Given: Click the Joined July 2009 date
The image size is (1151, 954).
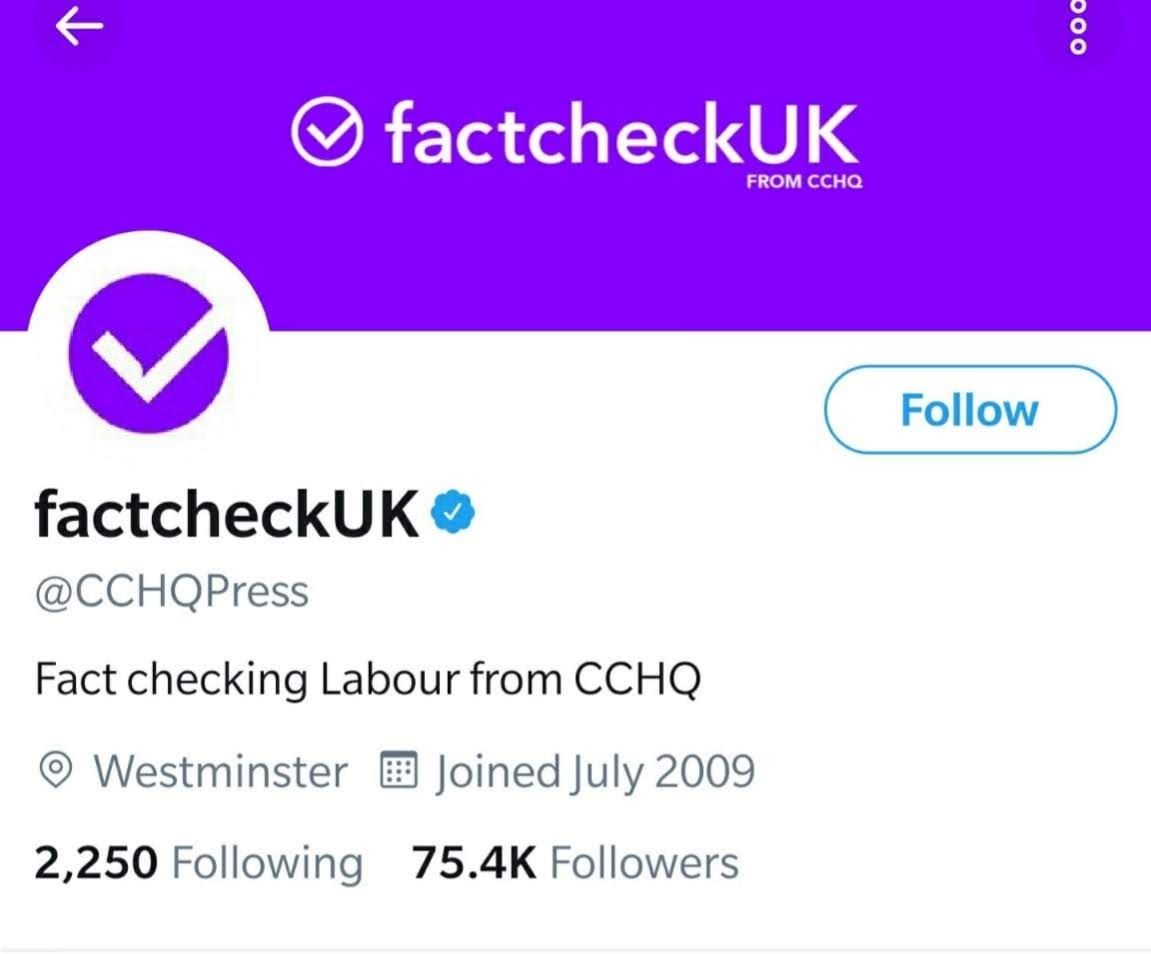Looking at the screenshot, I should point(594,771).
